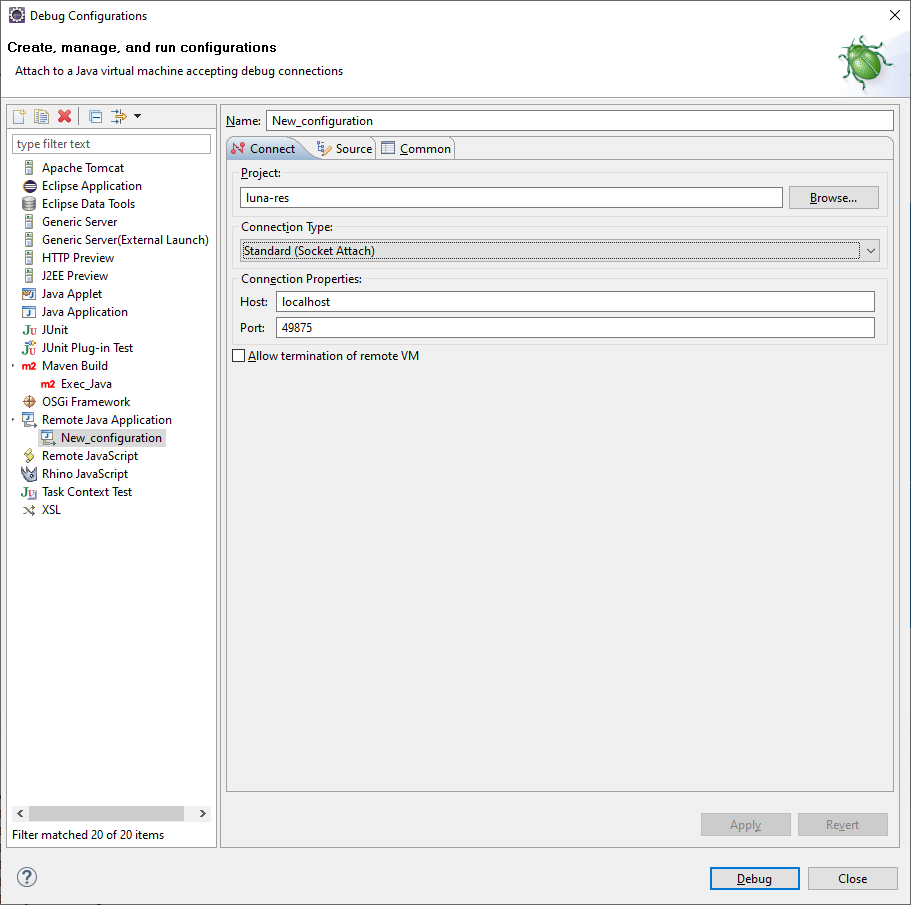Click the Generic Server icon
Screen dimensions: 911x905
(x=29, y=222)
